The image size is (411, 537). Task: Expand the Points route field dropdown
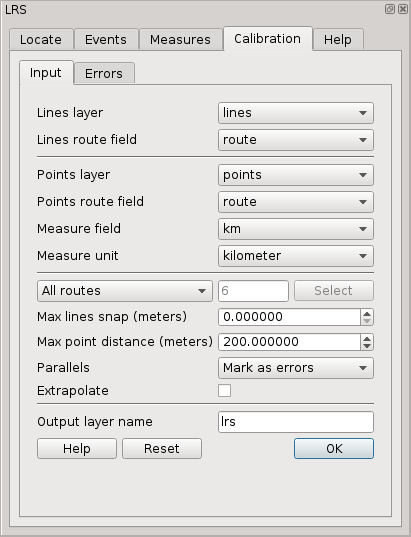click(296, 202)
